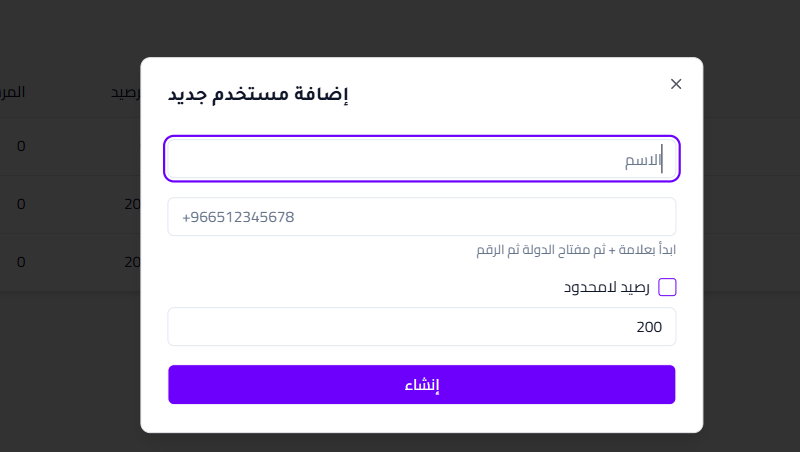Enable the رصيد لامحدود checkbox

[x=667, y=288]
